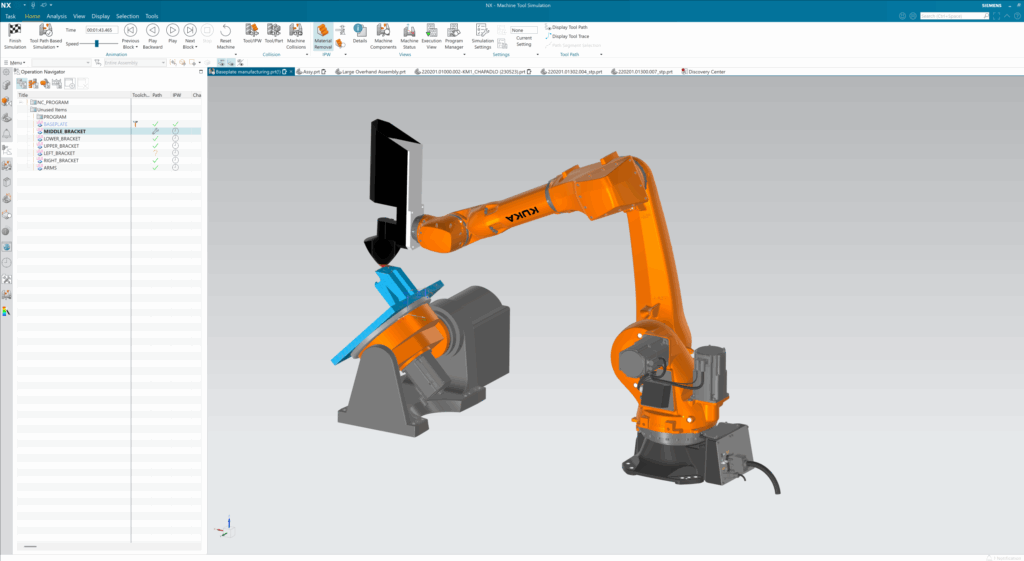Open the Program Manager
This screenshot has width=1024, height=561.
(x=454, y=37)
